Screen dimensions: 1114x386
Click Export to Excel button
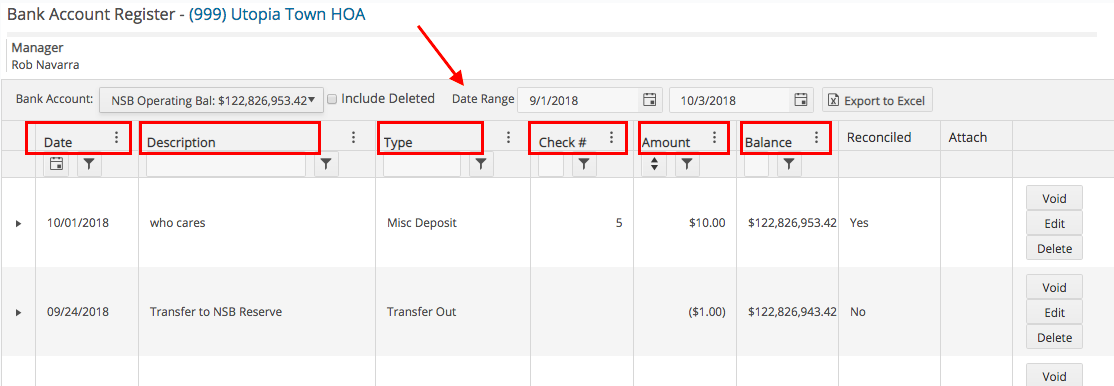click(877, 100)
